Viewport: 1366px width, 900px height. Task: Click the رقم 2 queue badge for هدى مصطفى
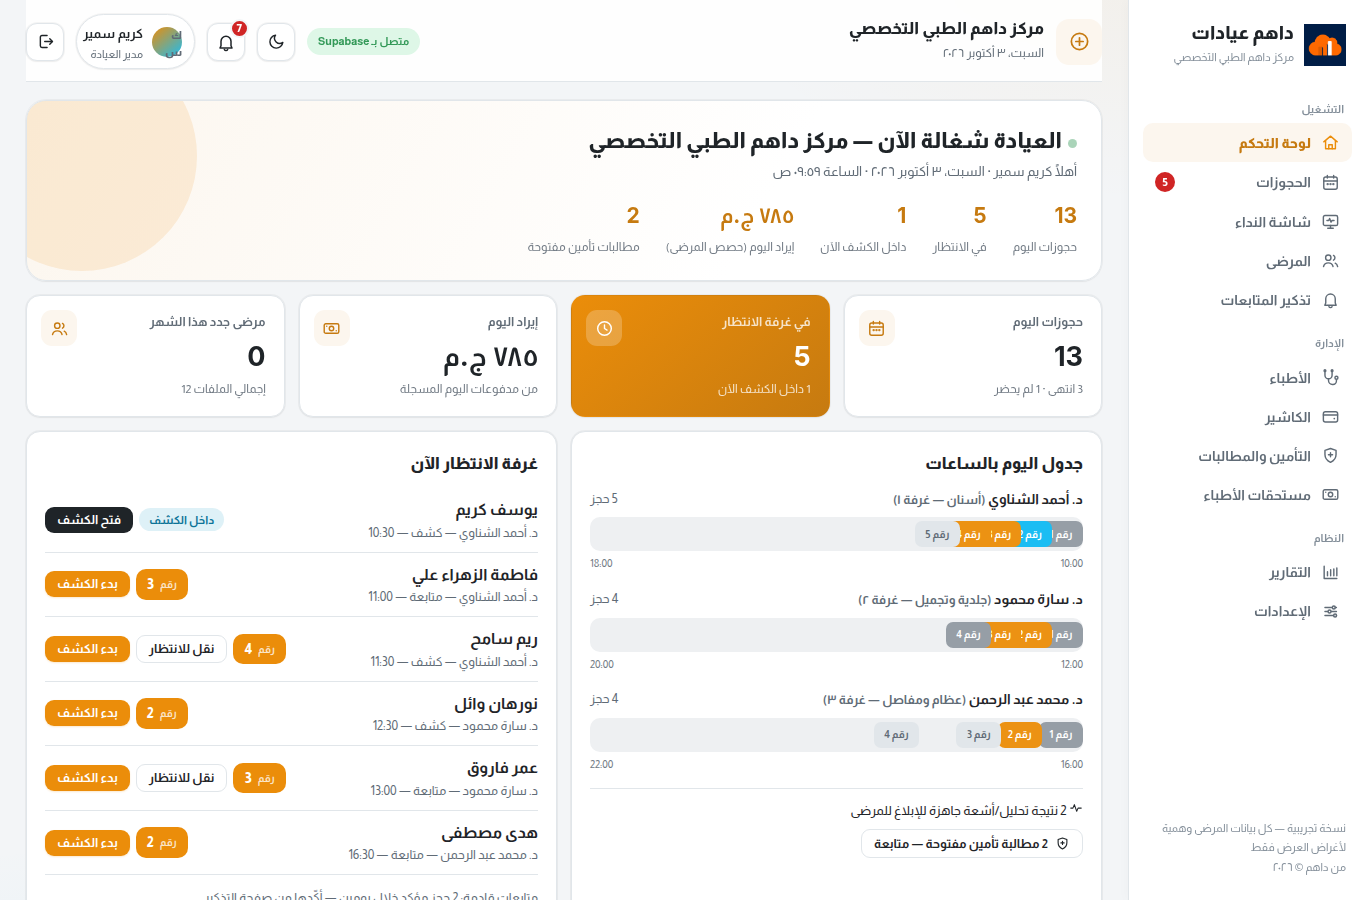[x=162, y=843]
